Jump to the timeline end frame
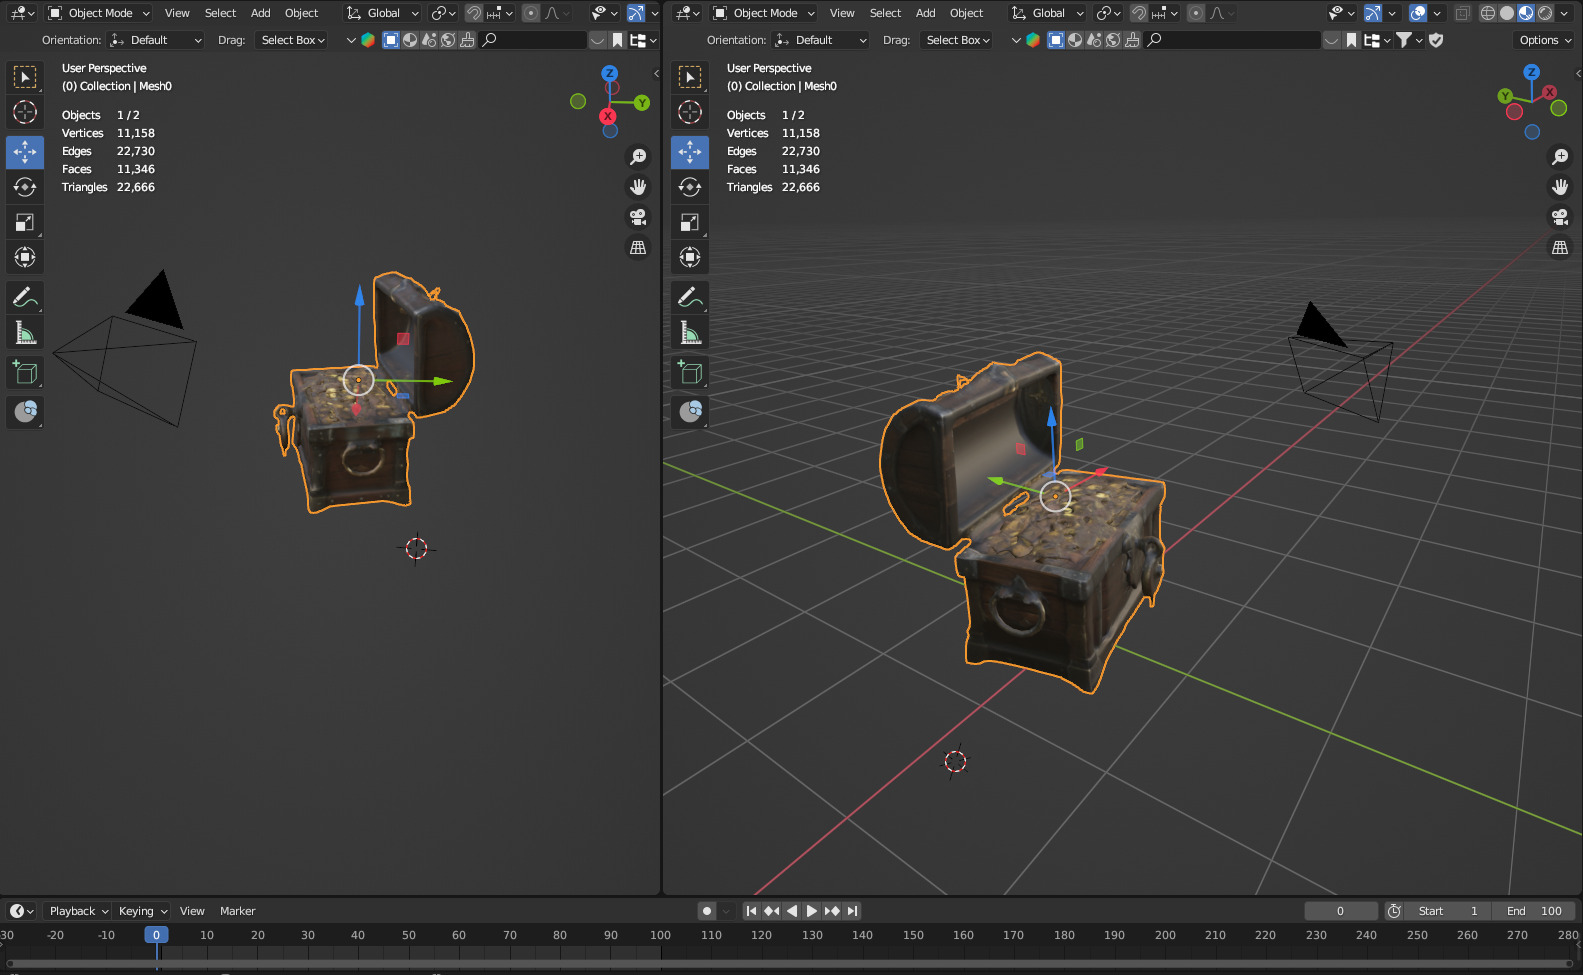 point(852,911)
